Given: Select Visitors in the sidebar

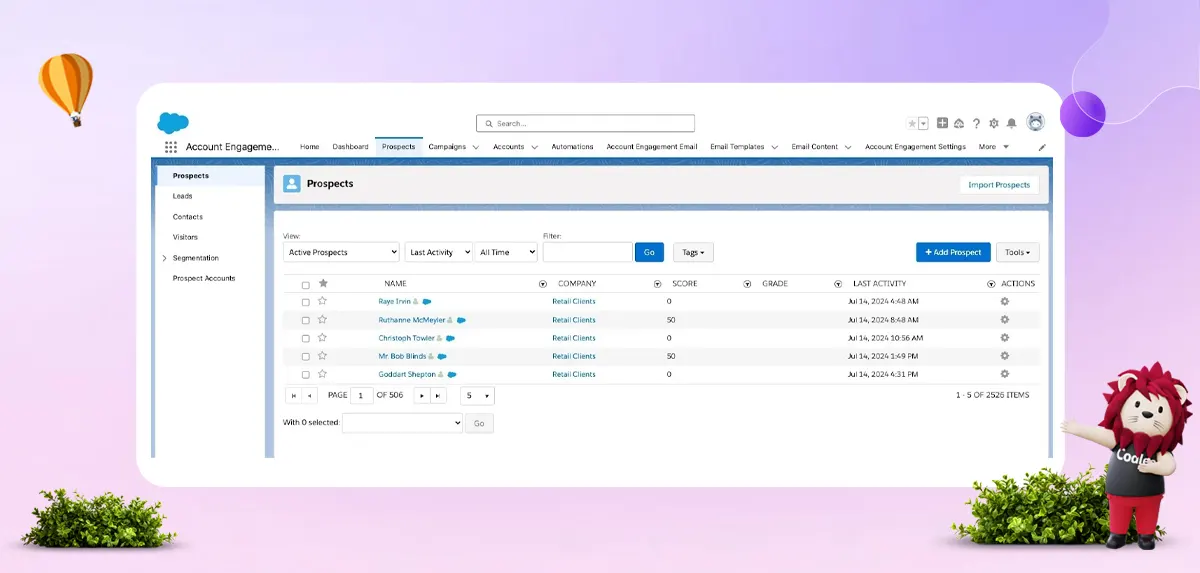Looking at the screenshot, I should (x=185, y=237).
